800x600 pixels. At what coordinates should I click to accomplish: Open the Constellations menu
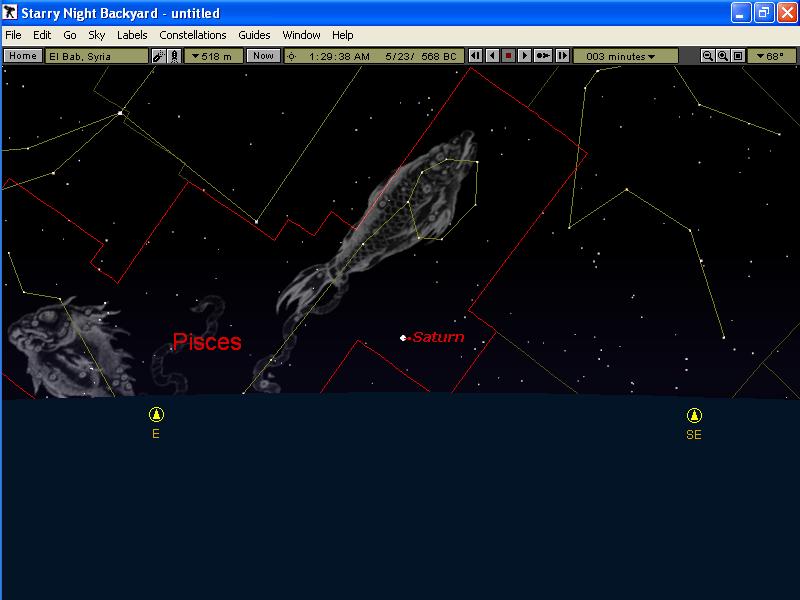coord(193,35)
